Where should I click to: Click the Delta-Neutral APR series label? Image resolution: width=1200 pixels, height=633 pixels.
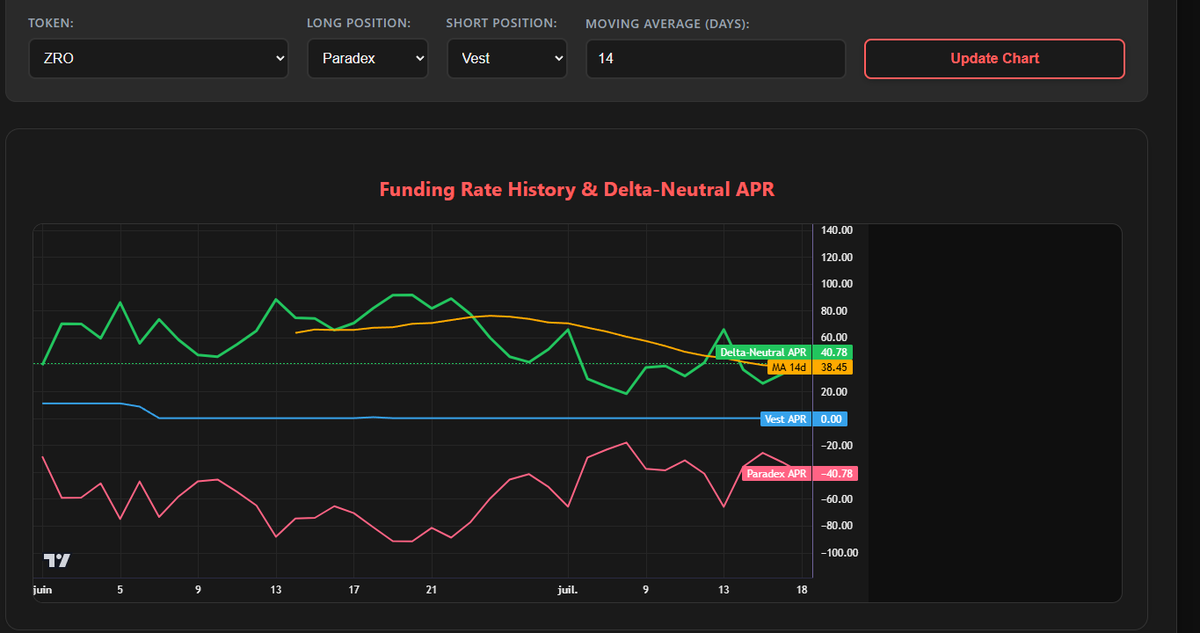point(763,352)
